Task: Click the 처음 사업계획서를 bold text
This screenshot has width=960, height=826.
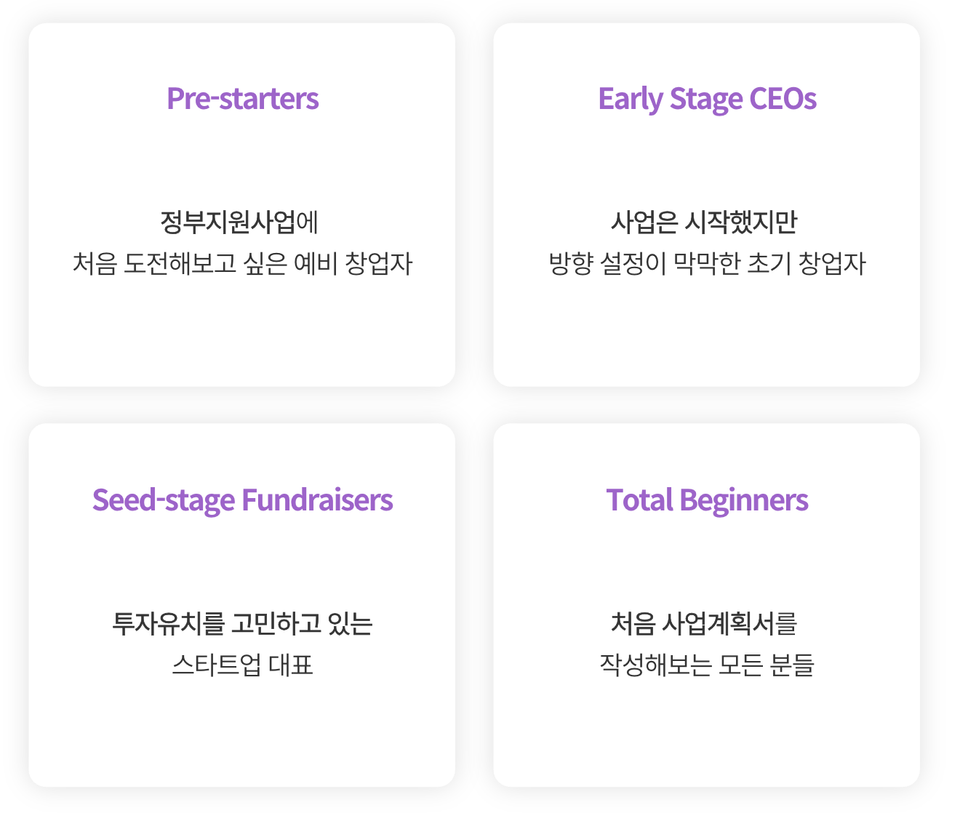Action: coord(704,623)
